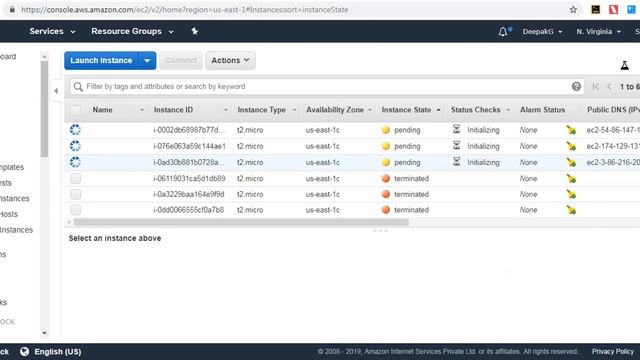640x360 pixels.
Task: Select the checkbox for instance i-0a3229baa164e9f9d
Action: click(x=75, y=194)
